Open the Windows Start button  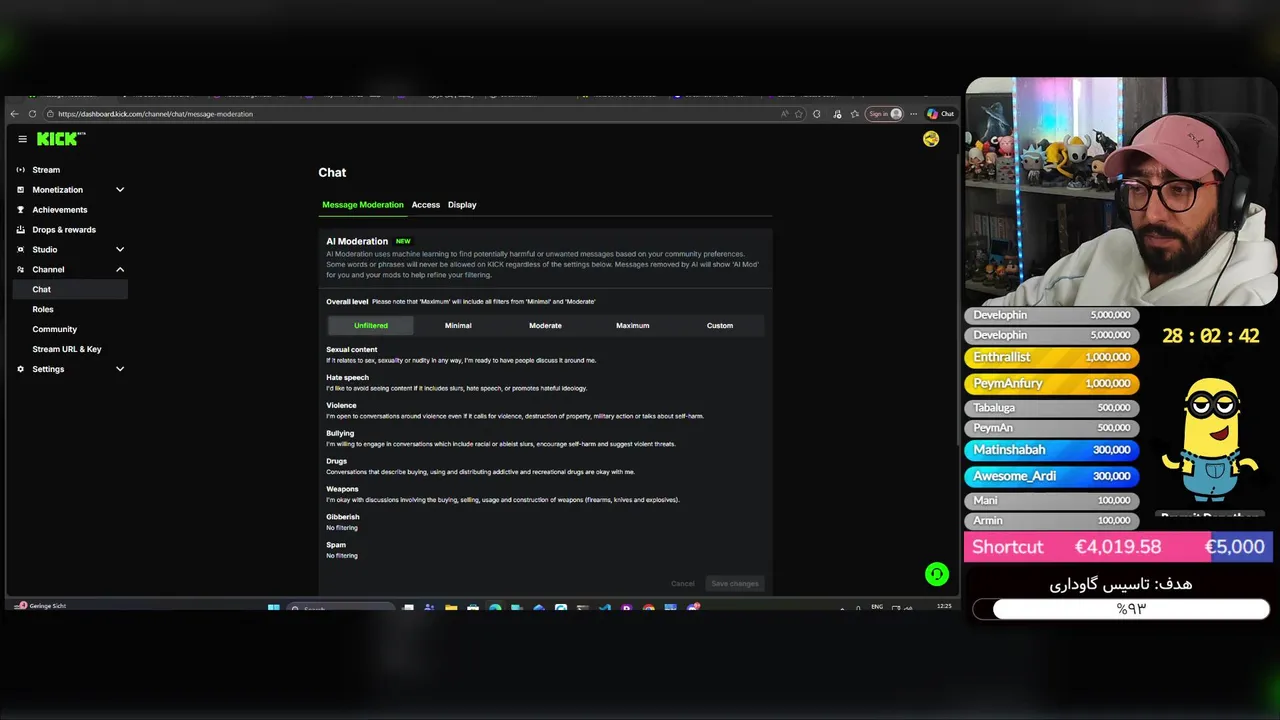tap(273, 607)
